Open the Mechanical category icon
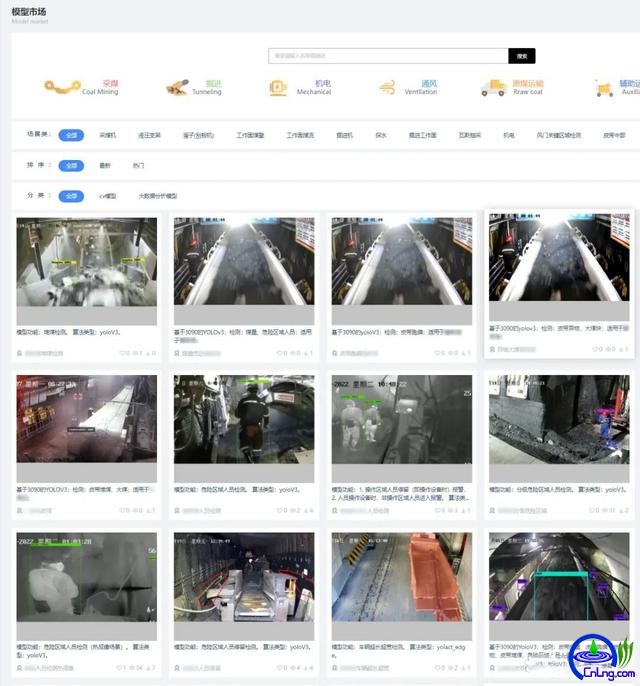Image resolution: width=640 pixels, height=686 pixels. pos(278,88)
